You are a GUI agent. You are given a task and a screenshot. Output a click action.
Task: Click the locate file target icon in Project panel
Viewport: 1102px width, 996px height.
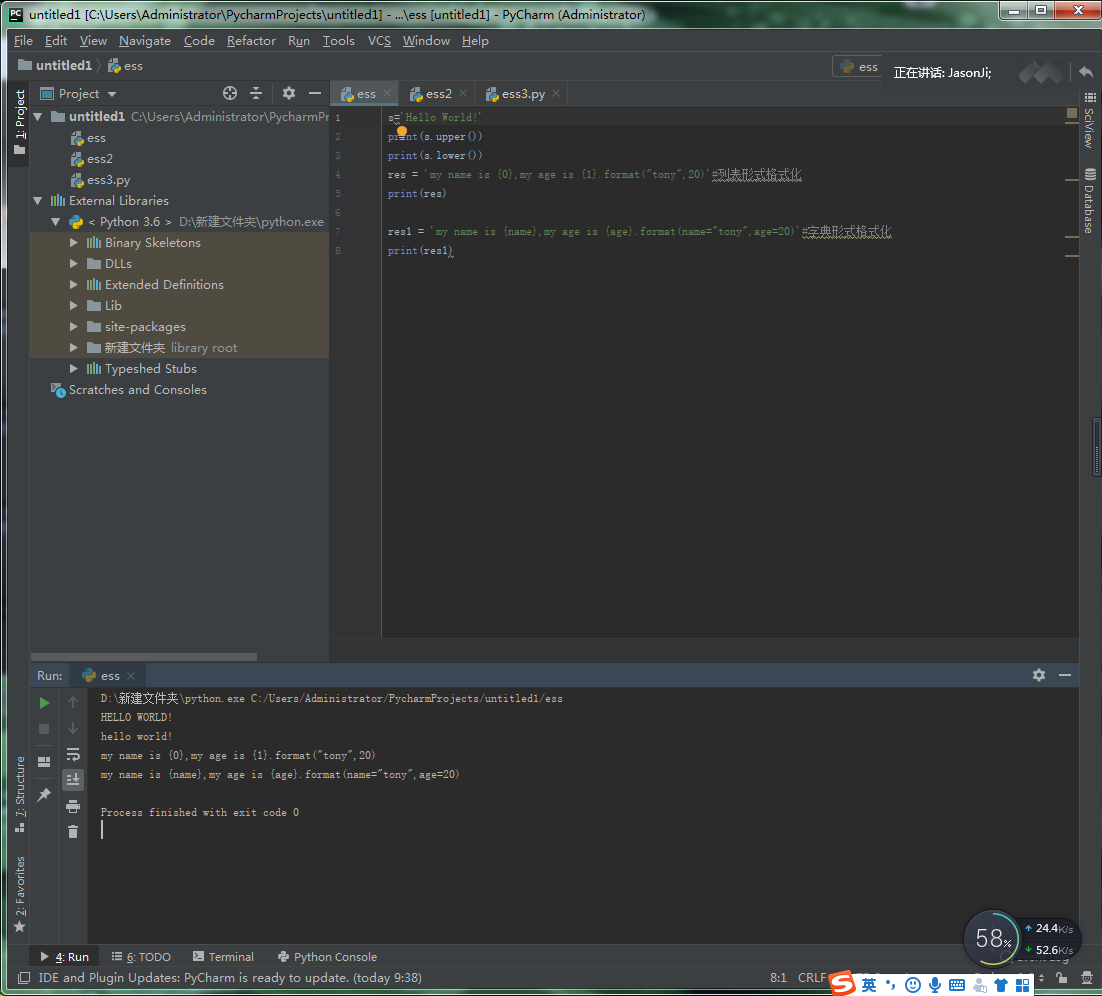[230, 93]
